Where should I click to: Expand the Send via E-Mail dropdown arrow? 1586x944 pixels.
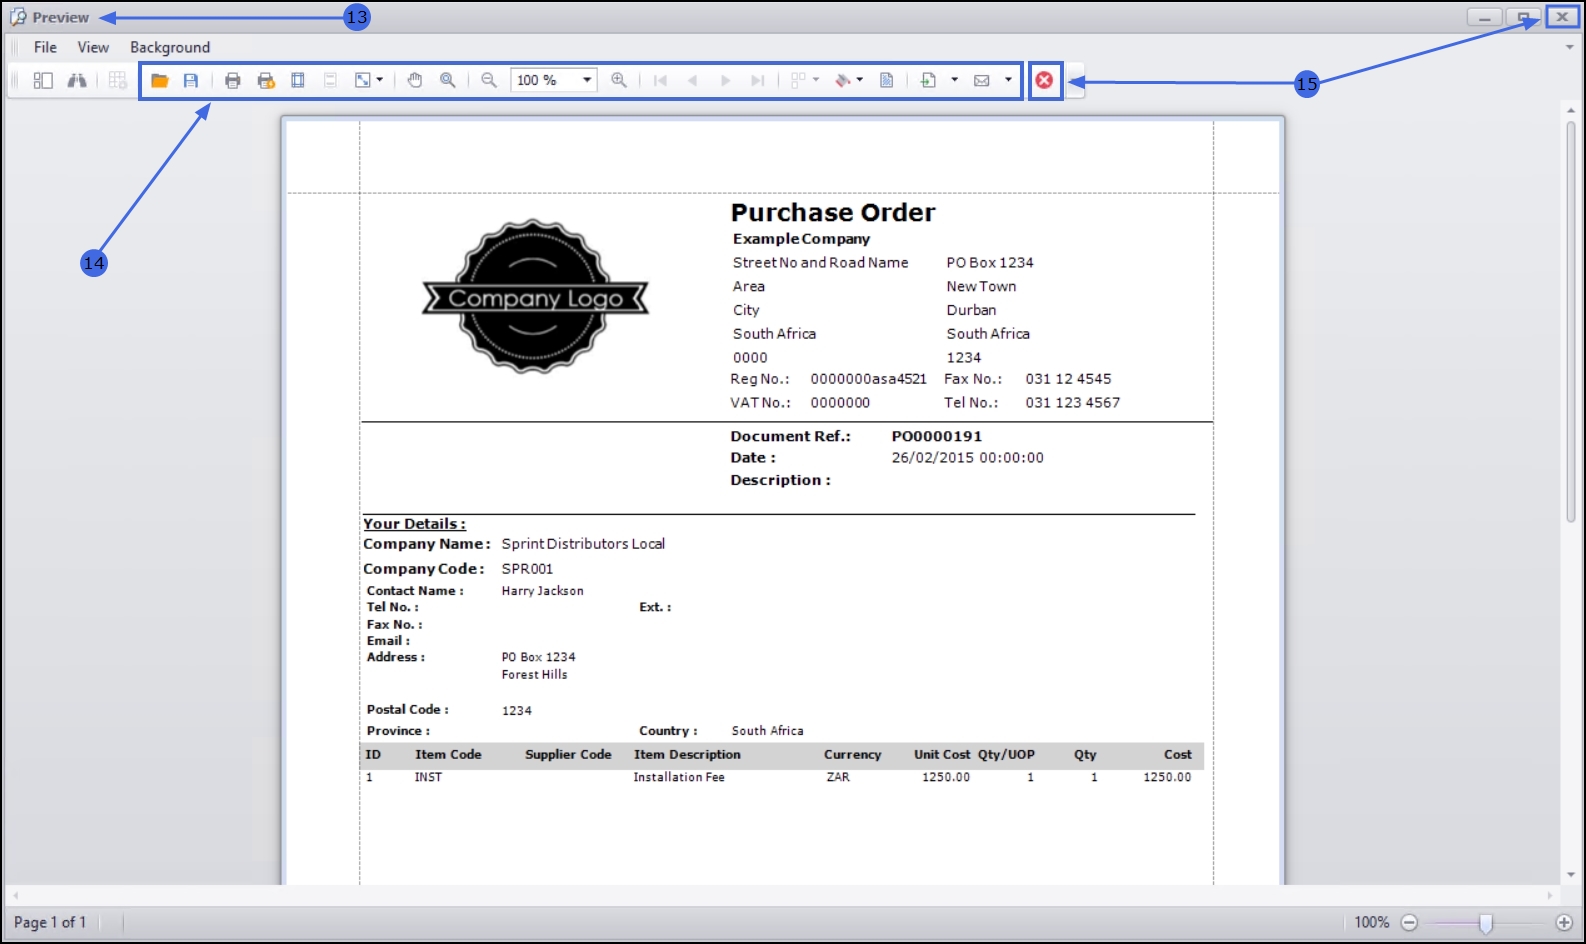pos(1008,81)
